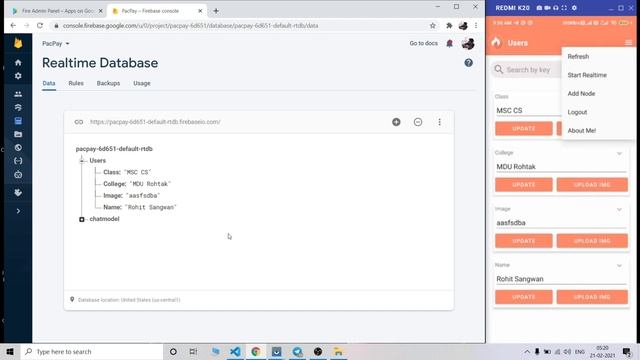640x360 pixels.
Task: Open Authentication users icon in sidebar
Action: 18,94
